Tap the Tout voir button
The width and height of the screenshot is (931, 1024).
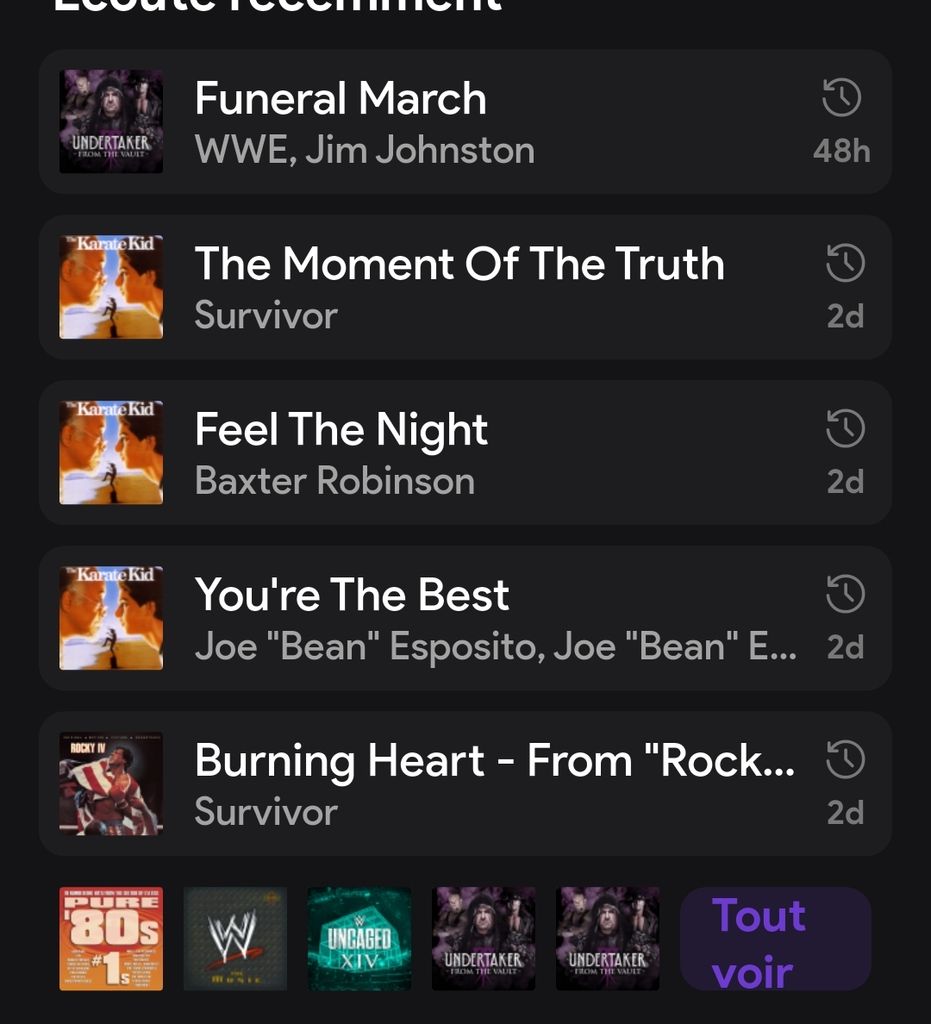click(775, 938)
